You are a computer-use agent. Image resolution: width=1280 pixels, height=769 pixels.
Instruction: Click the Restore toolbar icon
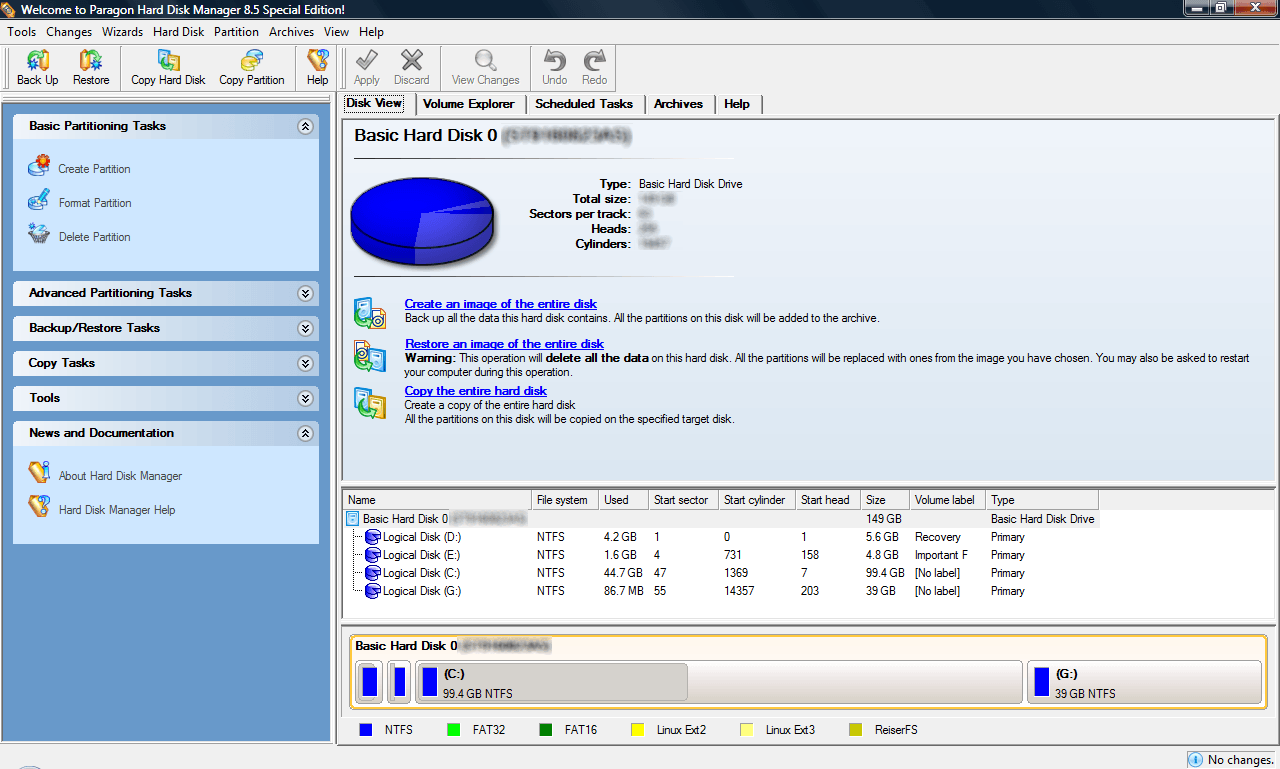91,67
